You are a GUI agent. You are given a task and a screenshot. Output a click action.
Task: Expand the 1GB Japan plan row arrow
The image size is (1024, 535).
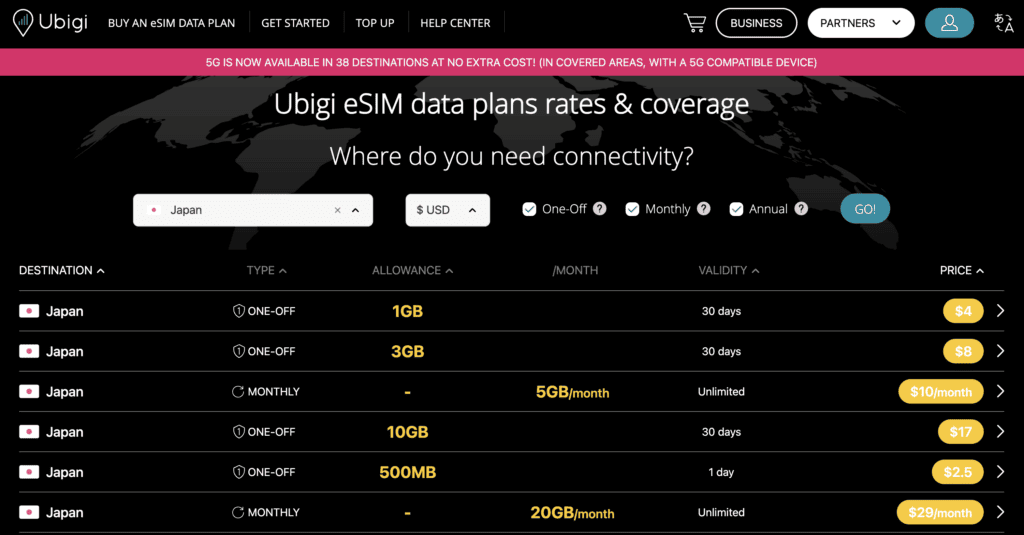click(x=1000, y=311)
